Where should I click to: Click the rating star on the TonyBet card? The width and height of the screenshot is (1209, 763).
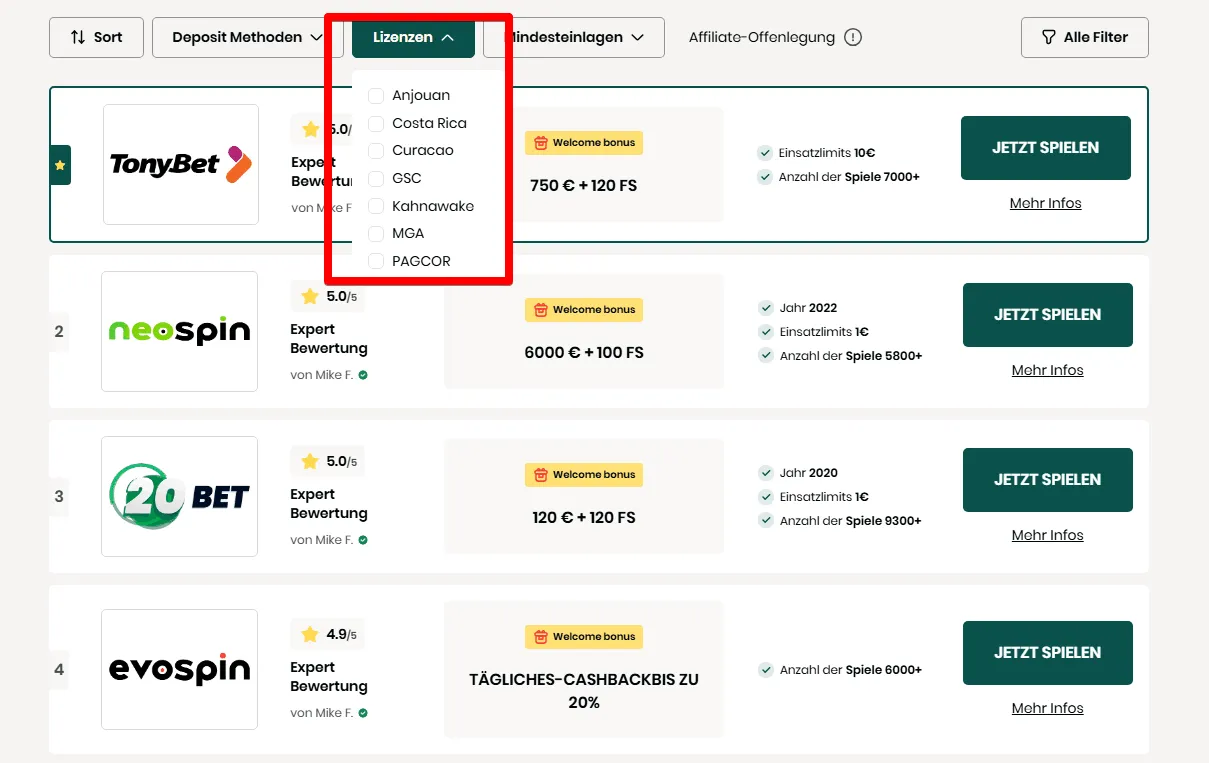(x=310, y=129)
